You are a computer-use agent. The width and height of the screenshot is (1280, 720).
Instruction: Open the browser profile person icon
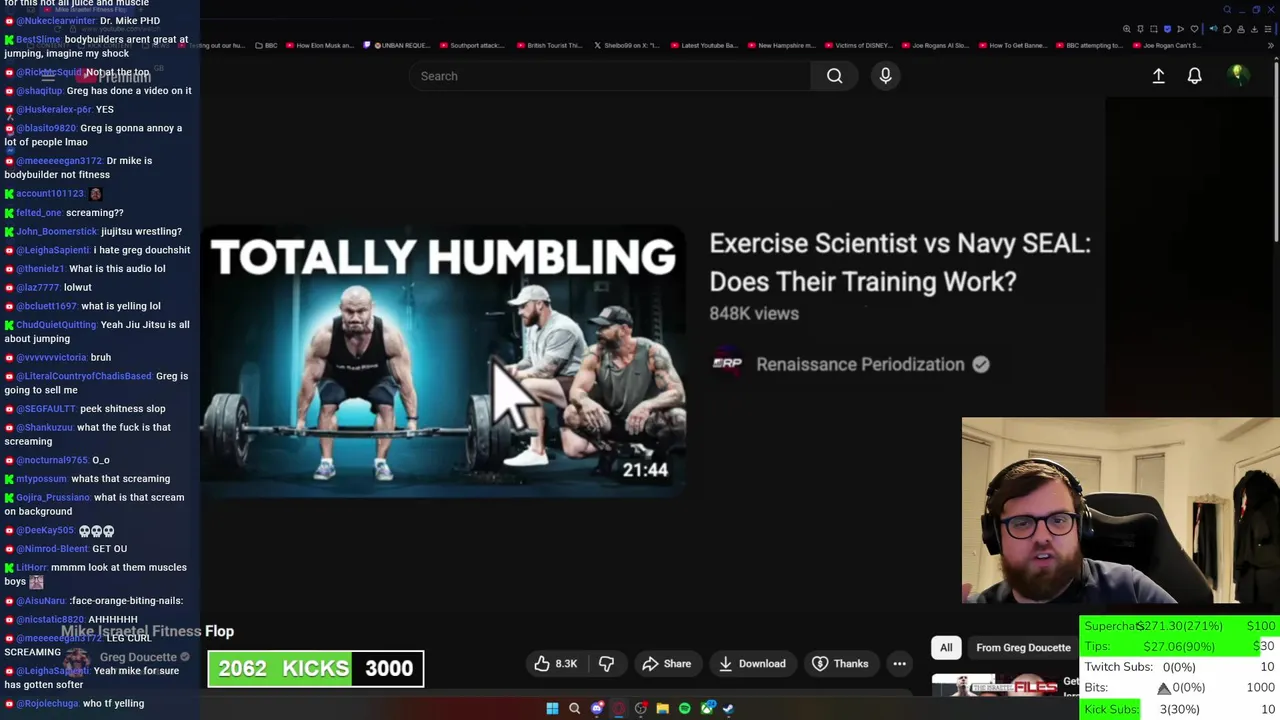pos(1241,29)
